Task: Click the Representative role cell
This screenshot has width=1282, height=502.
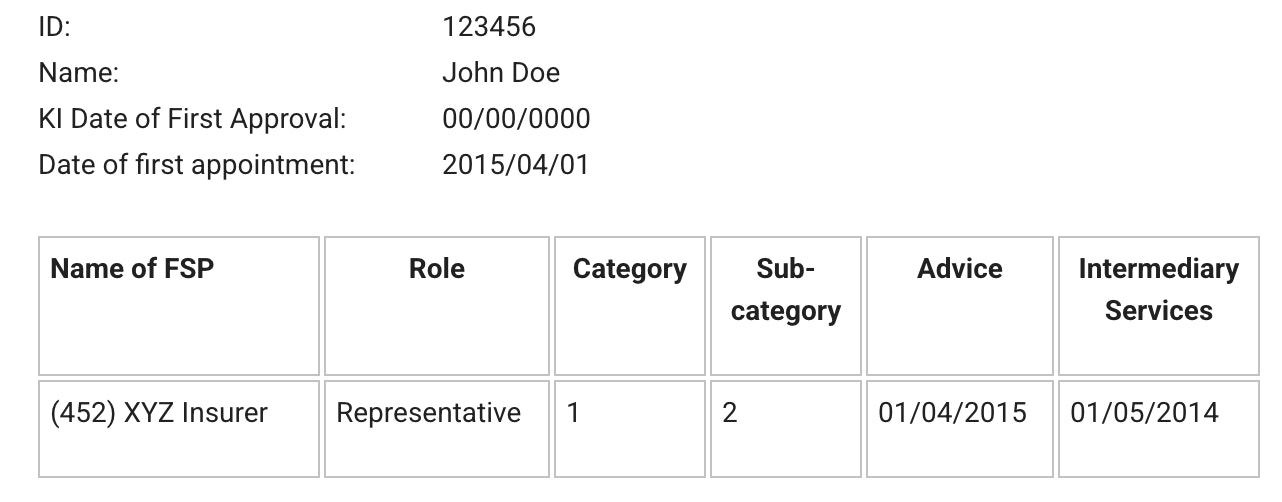Action: click(x=428, y=413)
